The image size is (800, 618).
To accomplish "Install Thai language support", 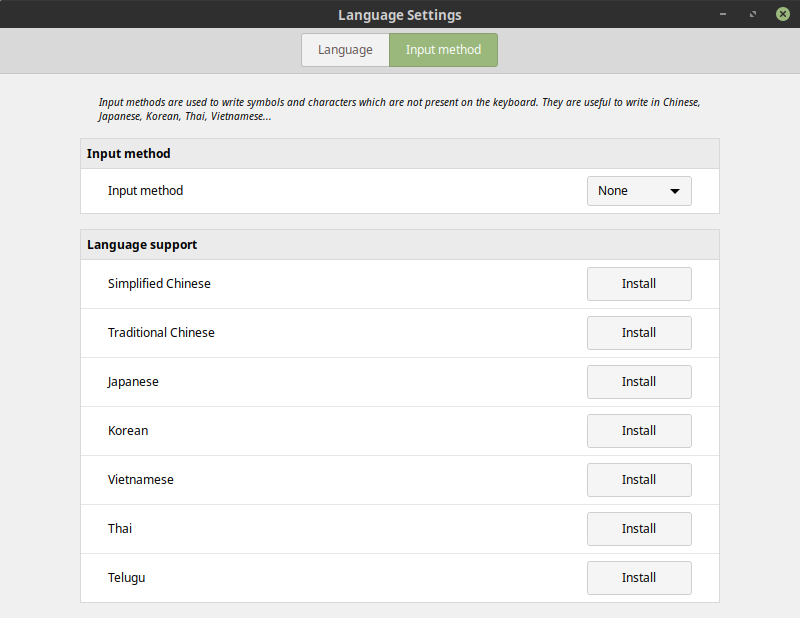I will click(638, 529).
